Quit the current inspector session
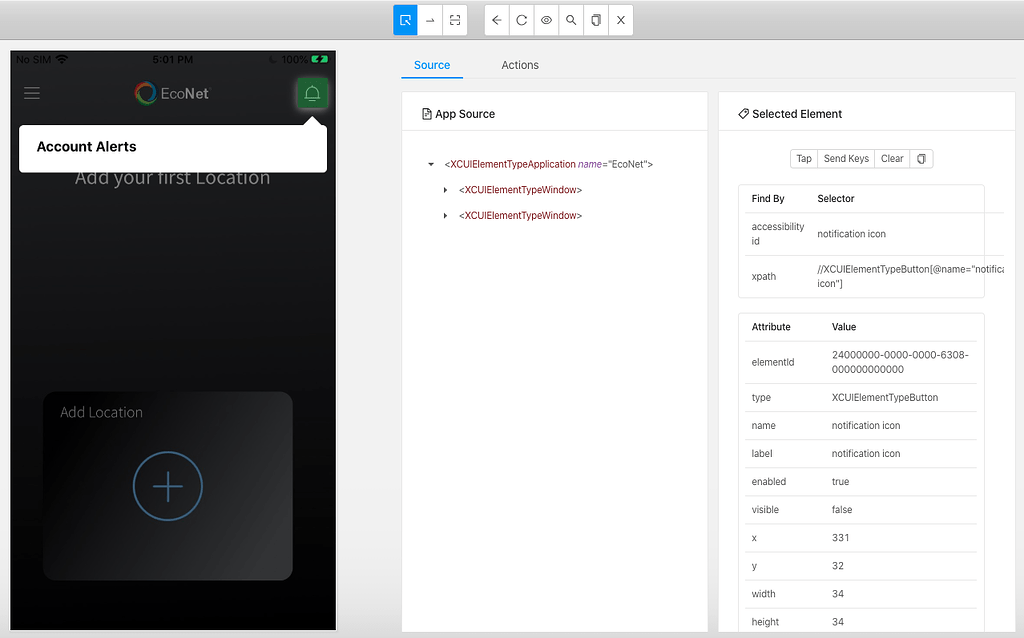 [620, 20]
